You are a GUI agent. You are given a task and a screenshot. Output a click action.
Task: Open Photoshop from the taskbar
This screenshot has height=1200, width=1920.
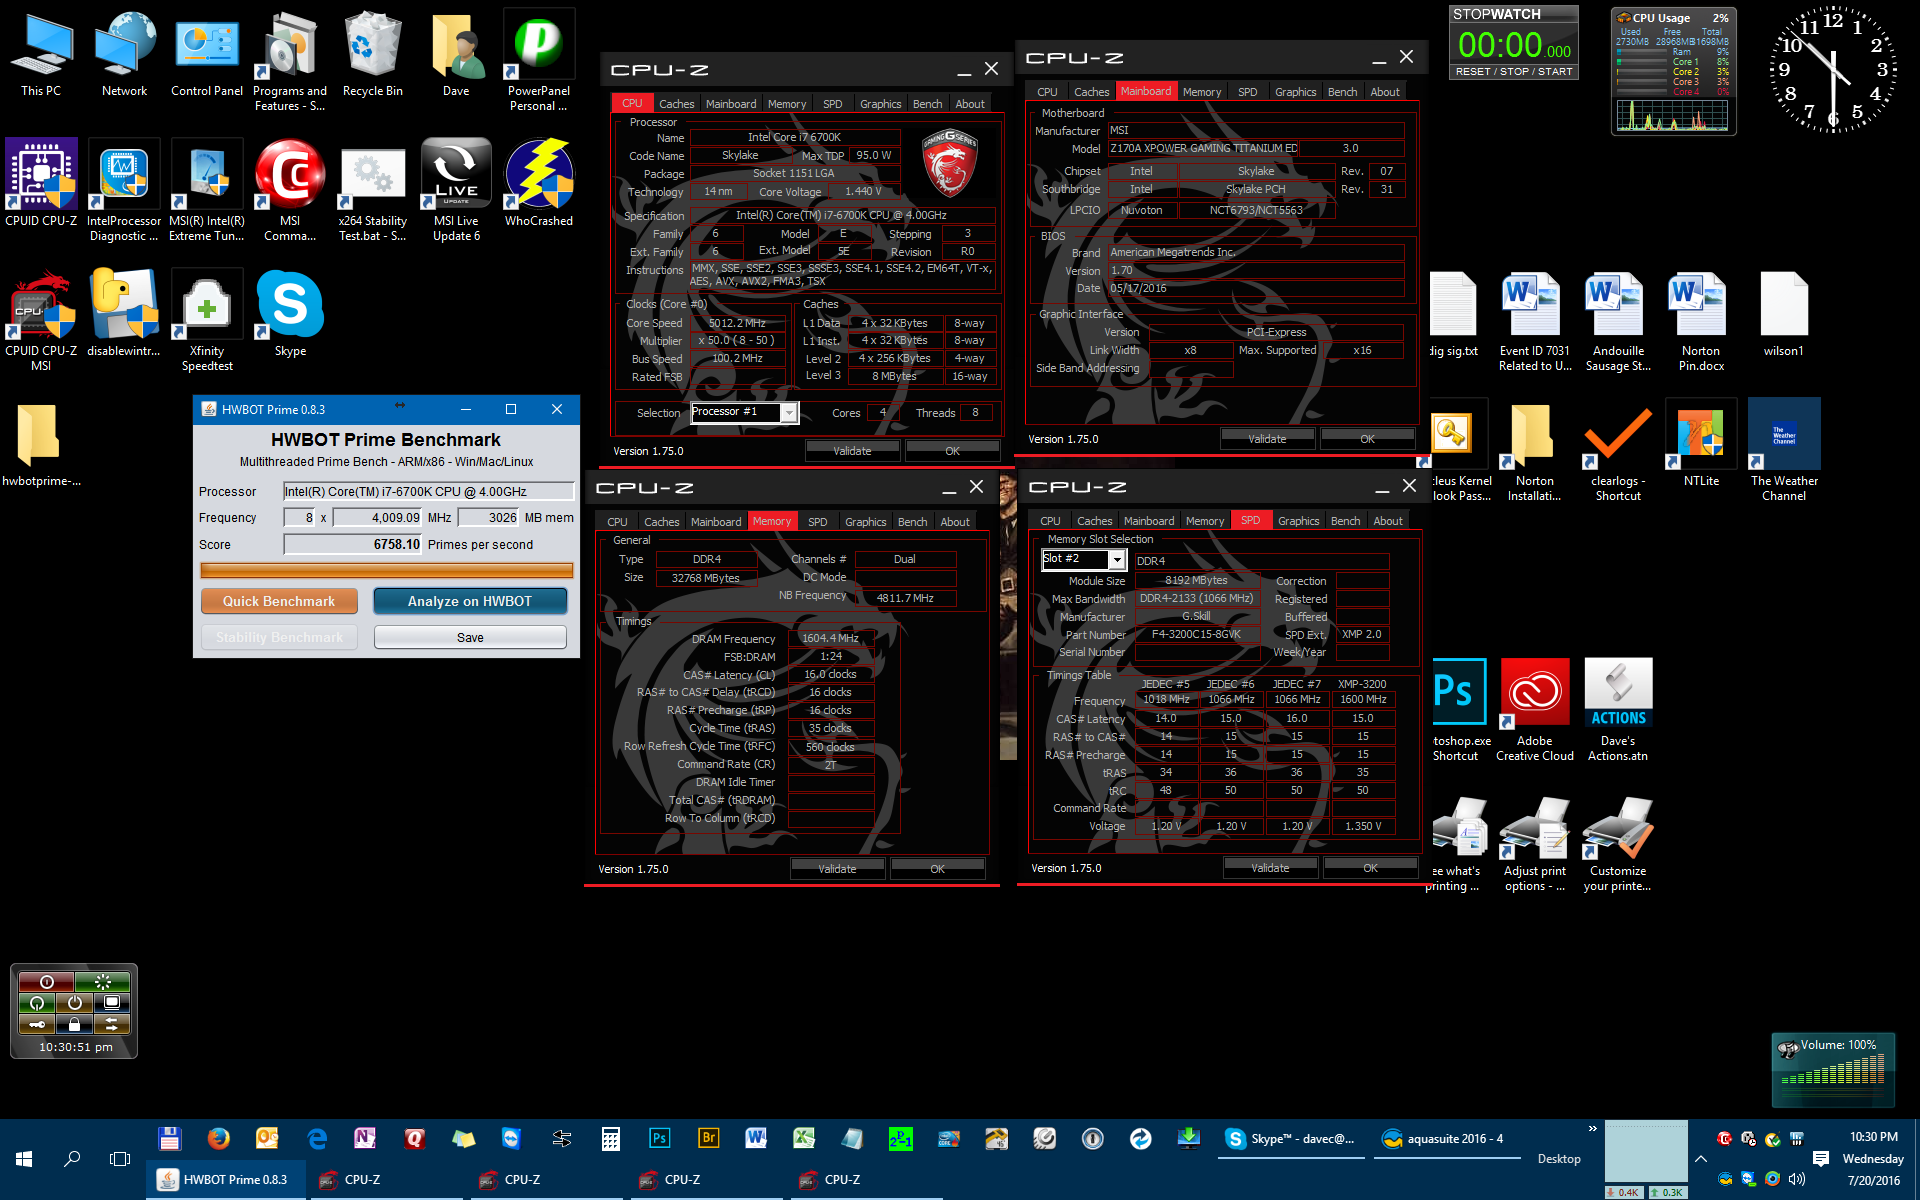tap(659, 1138)
